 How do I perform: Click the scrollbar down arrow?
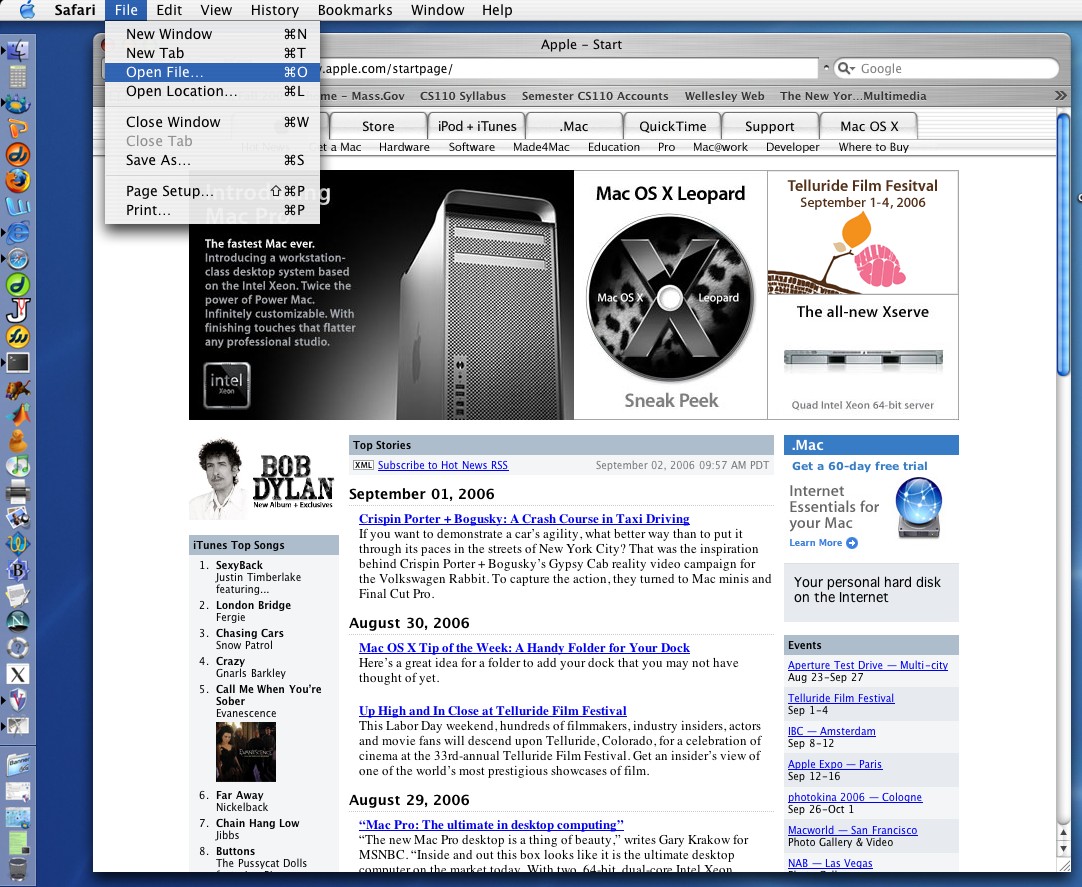tap(1063, 848)
